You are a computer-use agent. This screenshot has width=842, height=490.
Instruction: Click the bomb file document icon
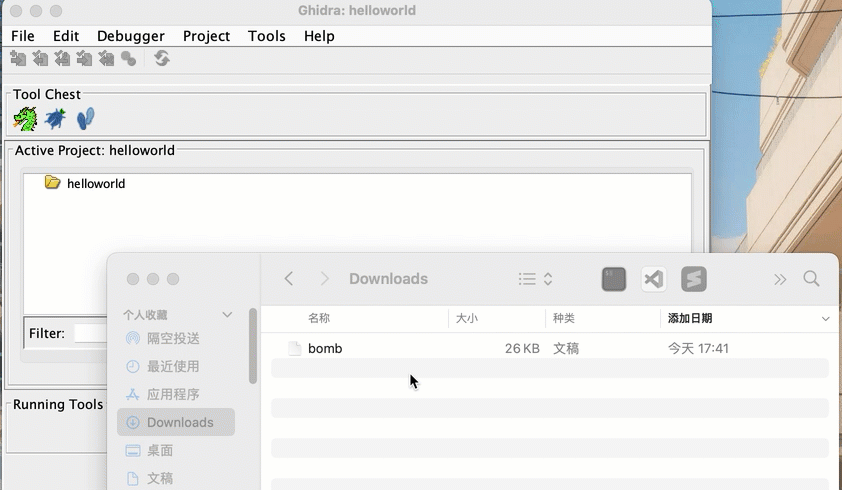pyautogui.click(x=294, y=348)
